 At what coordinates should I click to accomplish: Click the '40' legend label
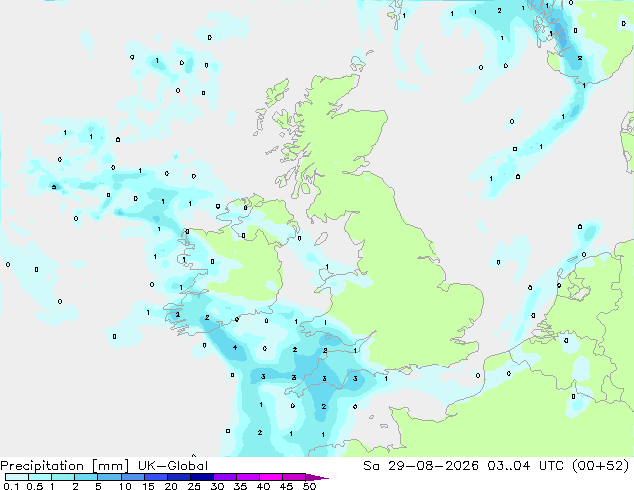coord(263,486)
